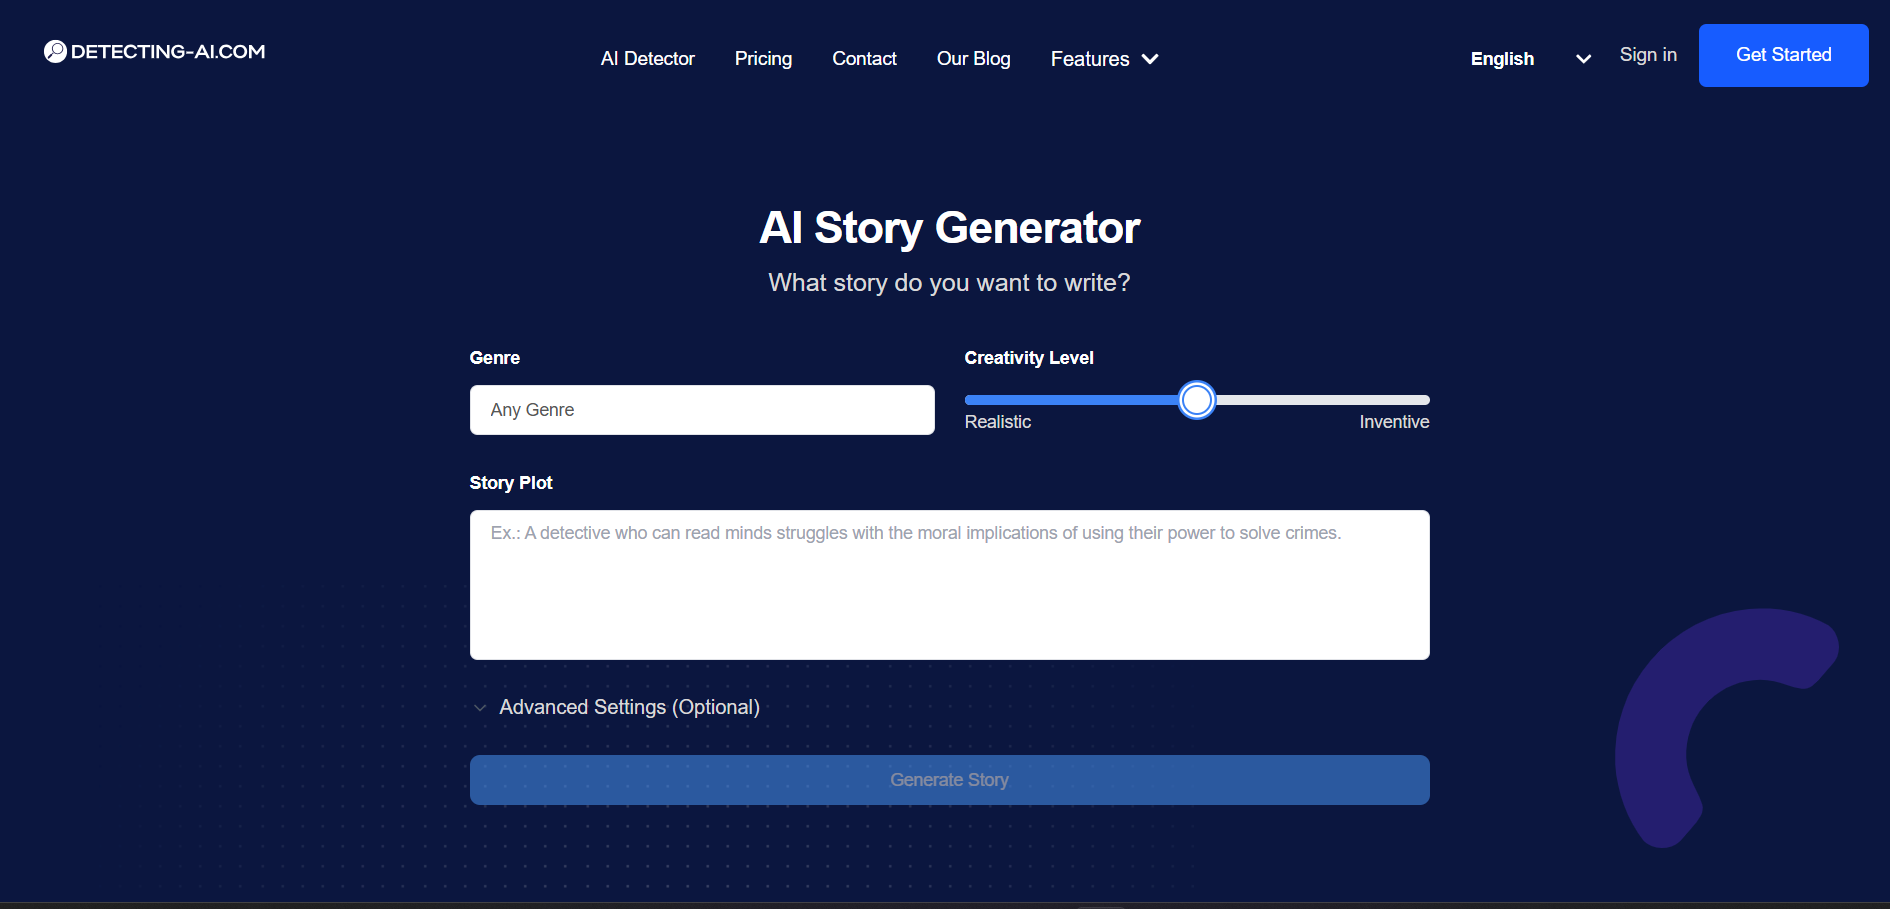1890x909 pixels.
Task: Click the Genre field label
Action: click(x=494, y=358)
